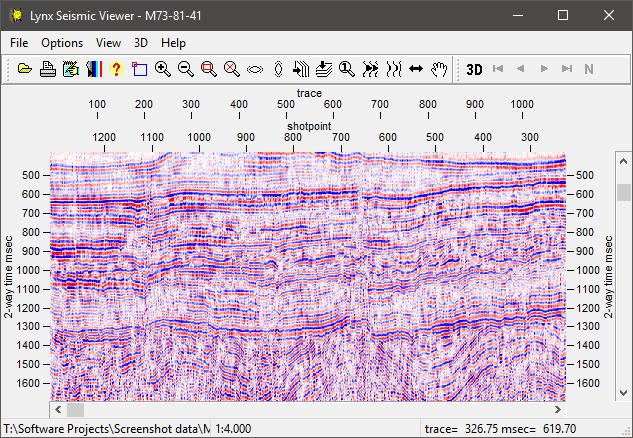Click the trace axis label 500
633x438 pixels.
(286, 104)
